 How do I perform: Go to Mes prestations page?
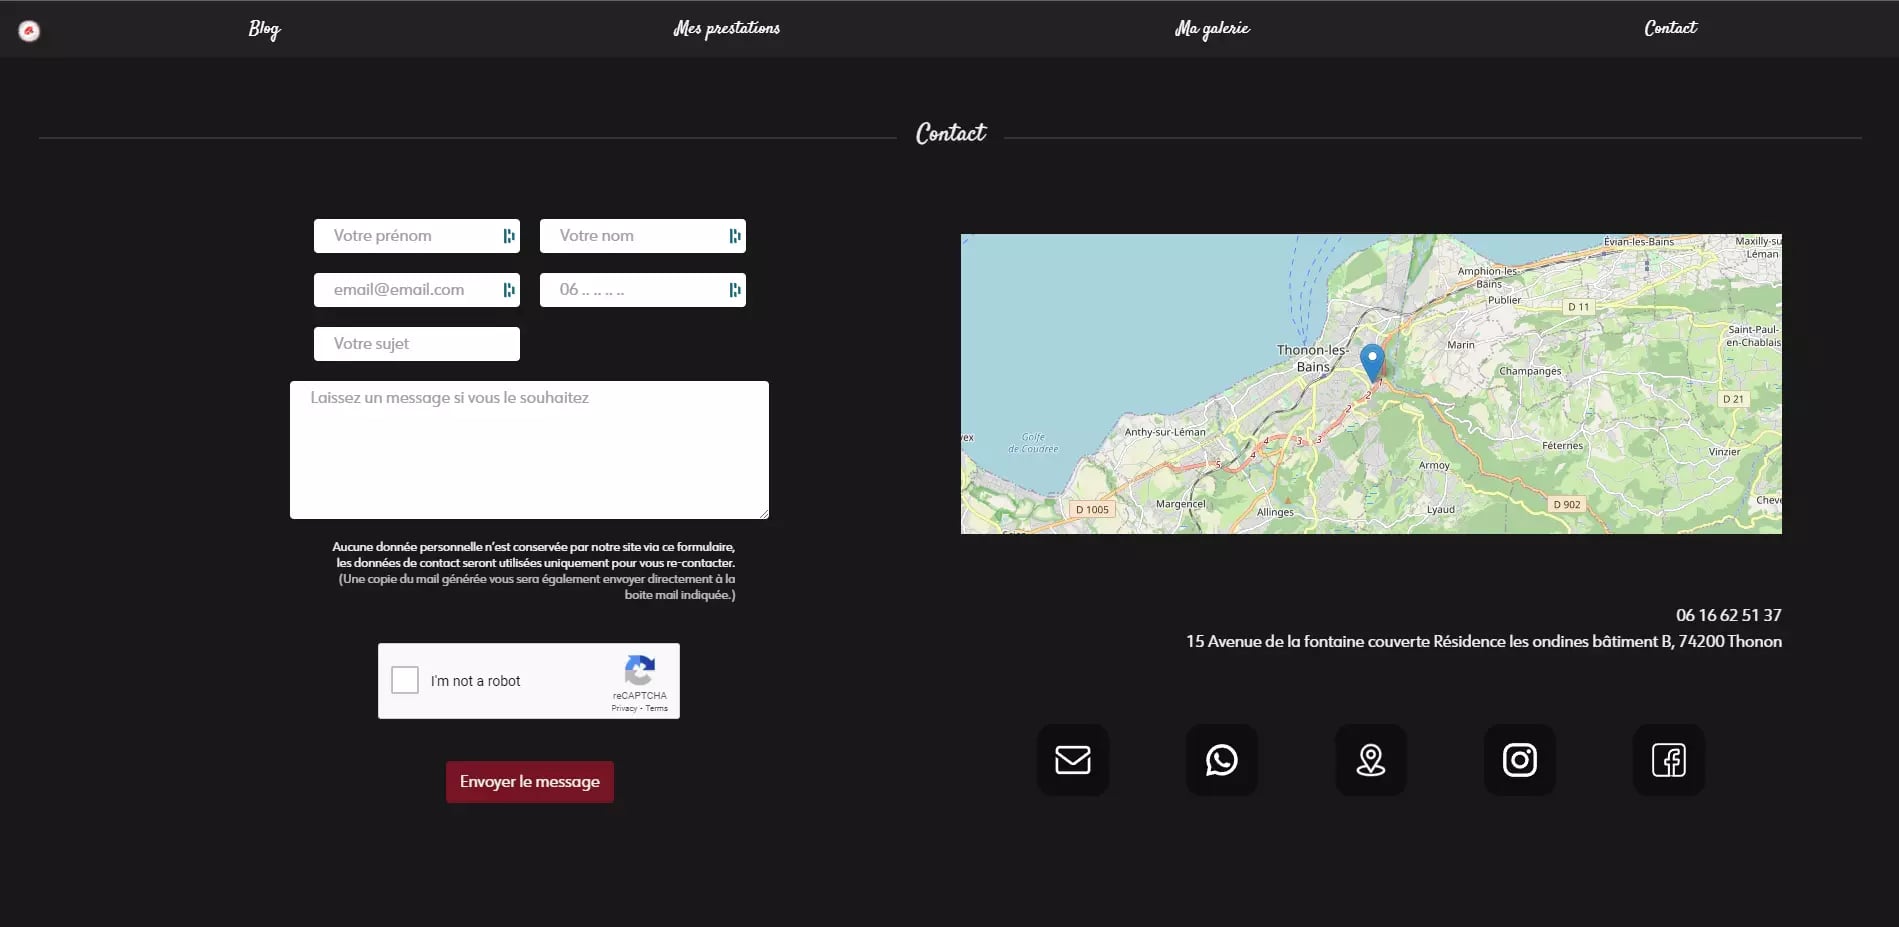click(726, 29)
